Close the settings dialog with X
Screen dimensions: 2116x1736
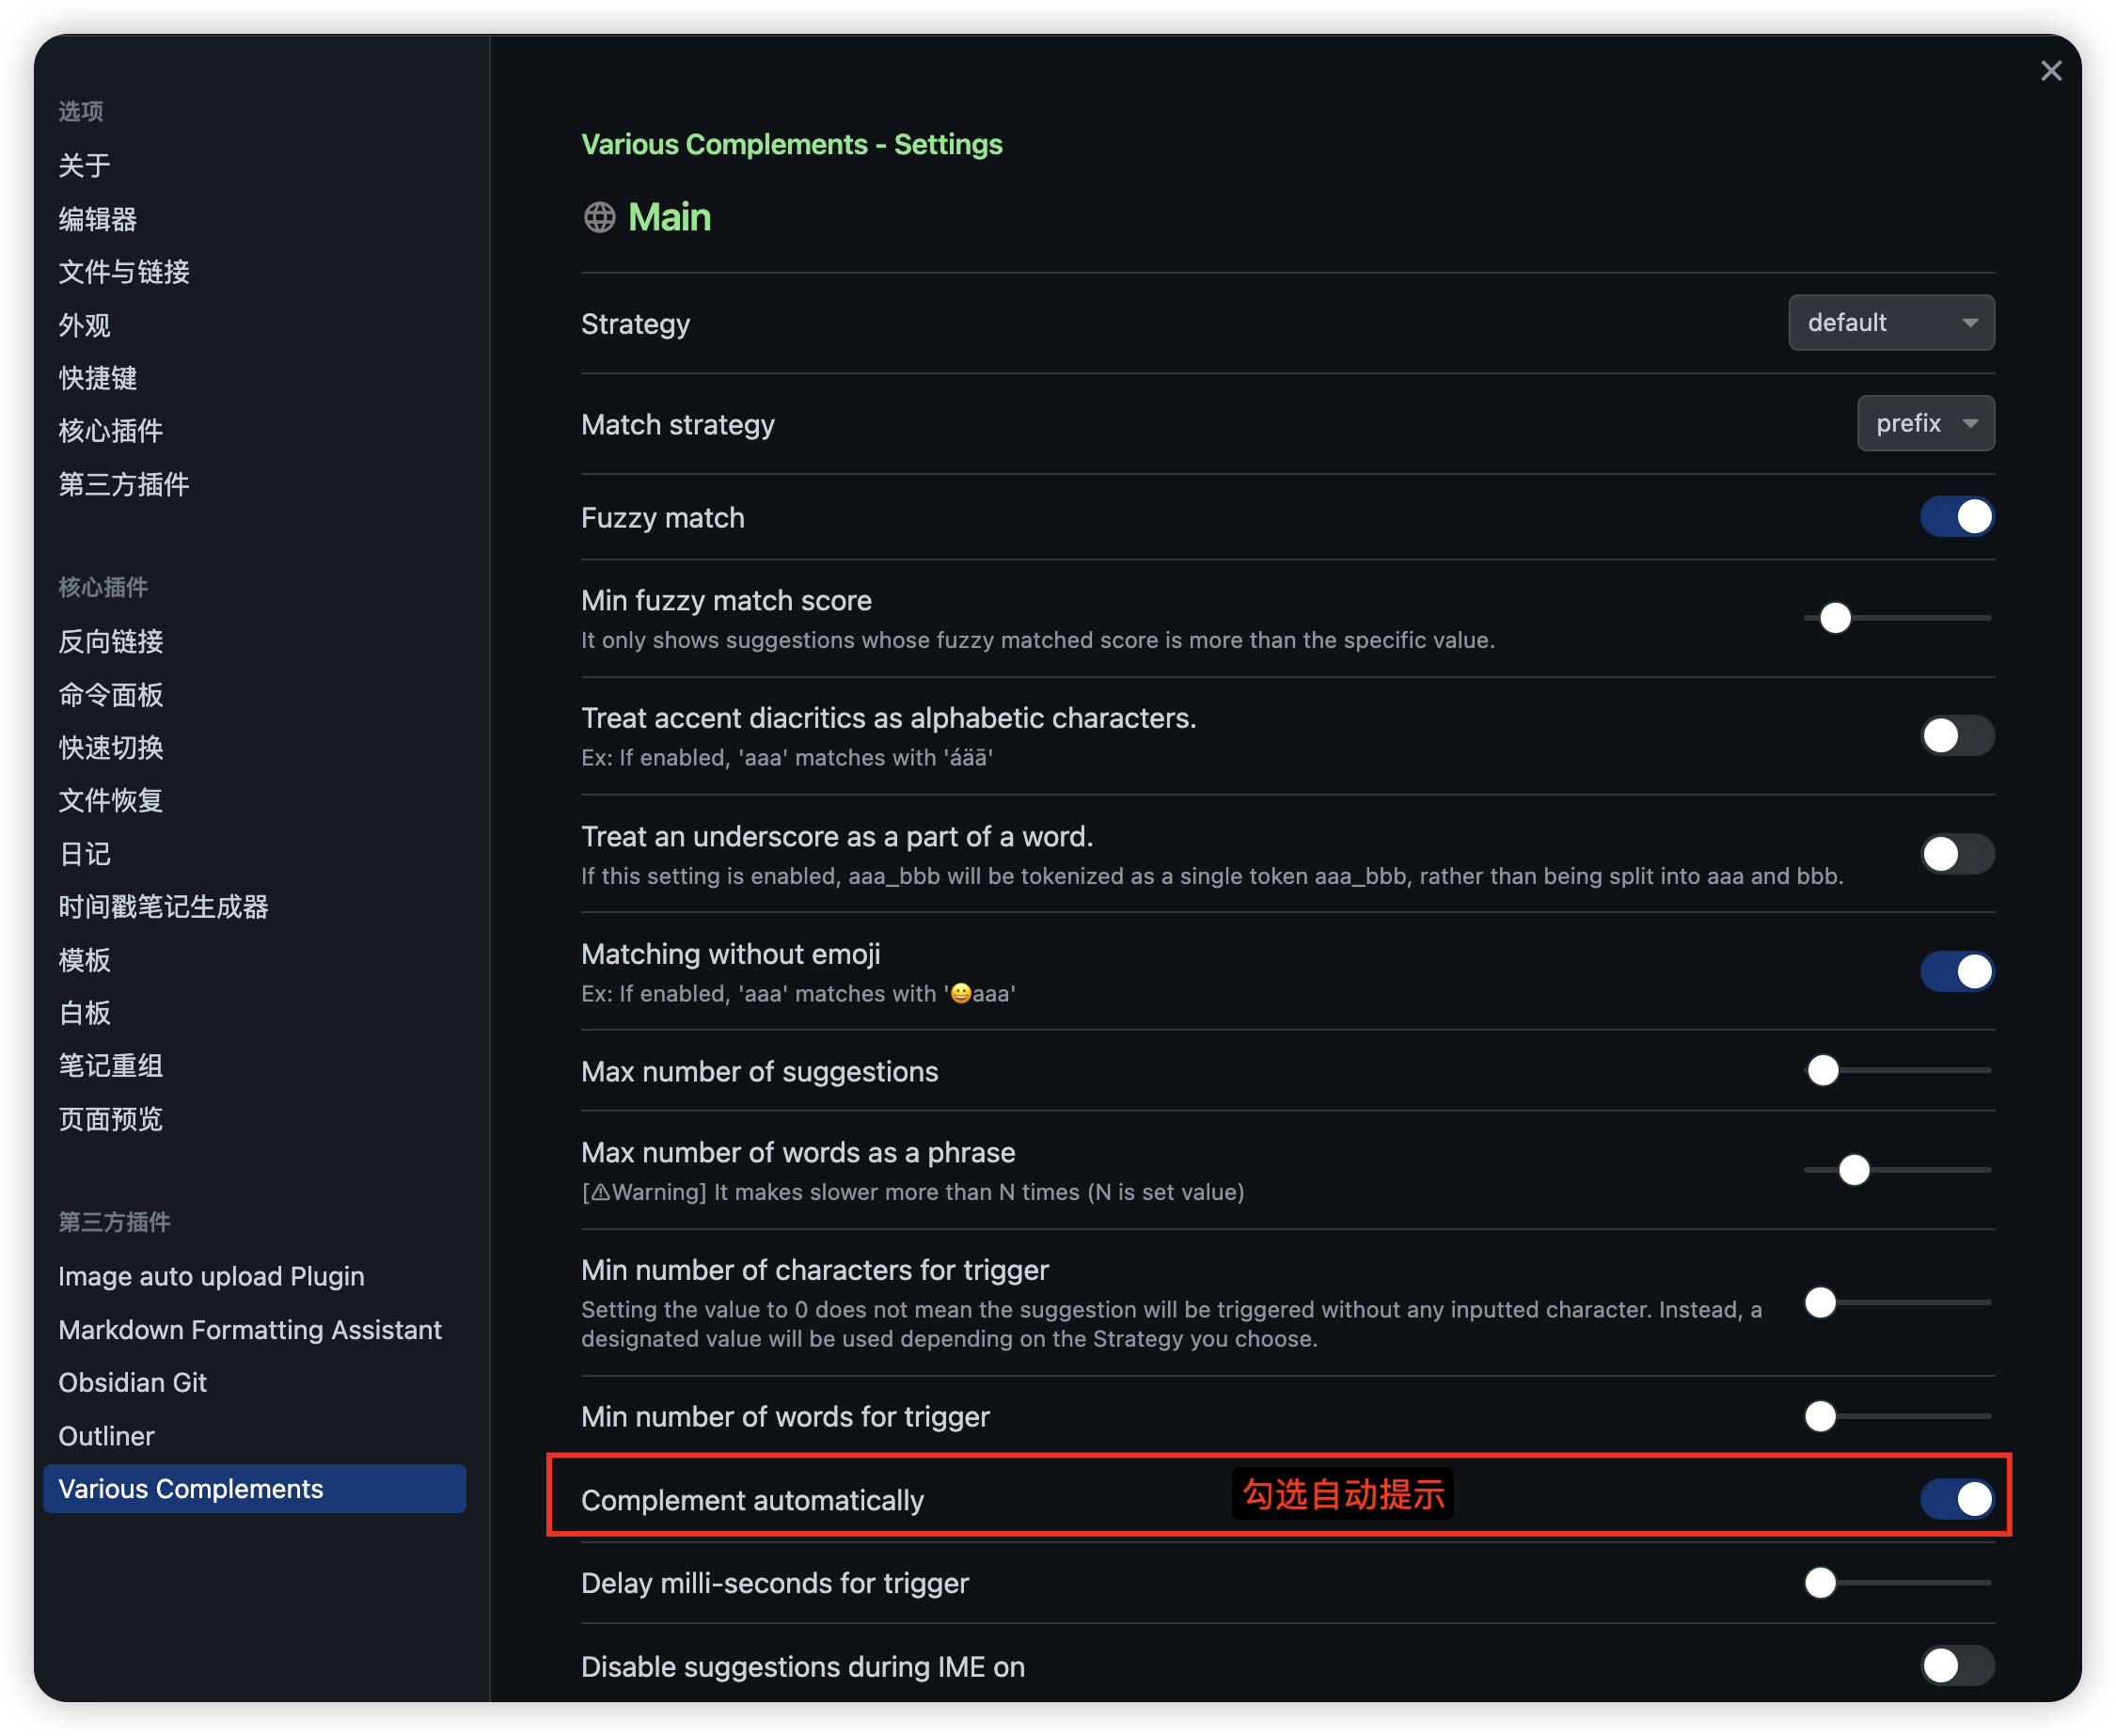[x=2050, y=71]
